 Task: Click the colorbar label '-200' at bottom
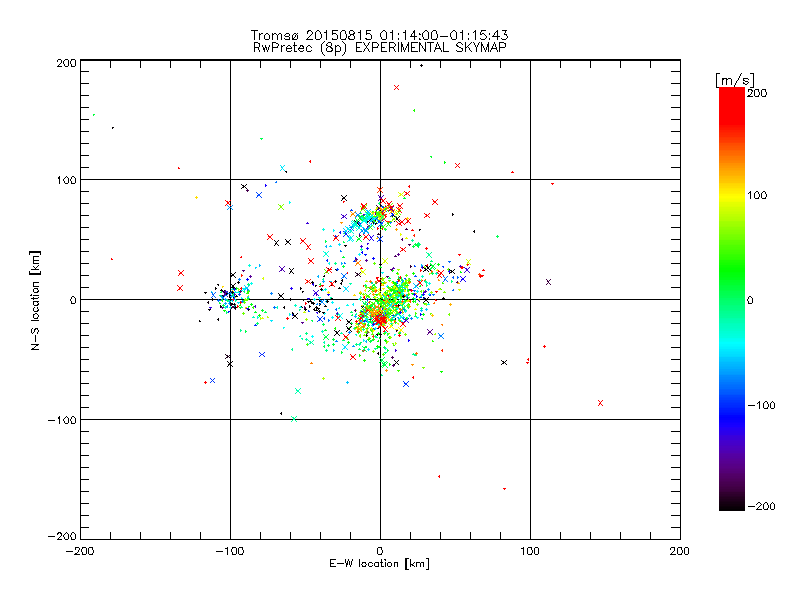coord(761,506)
